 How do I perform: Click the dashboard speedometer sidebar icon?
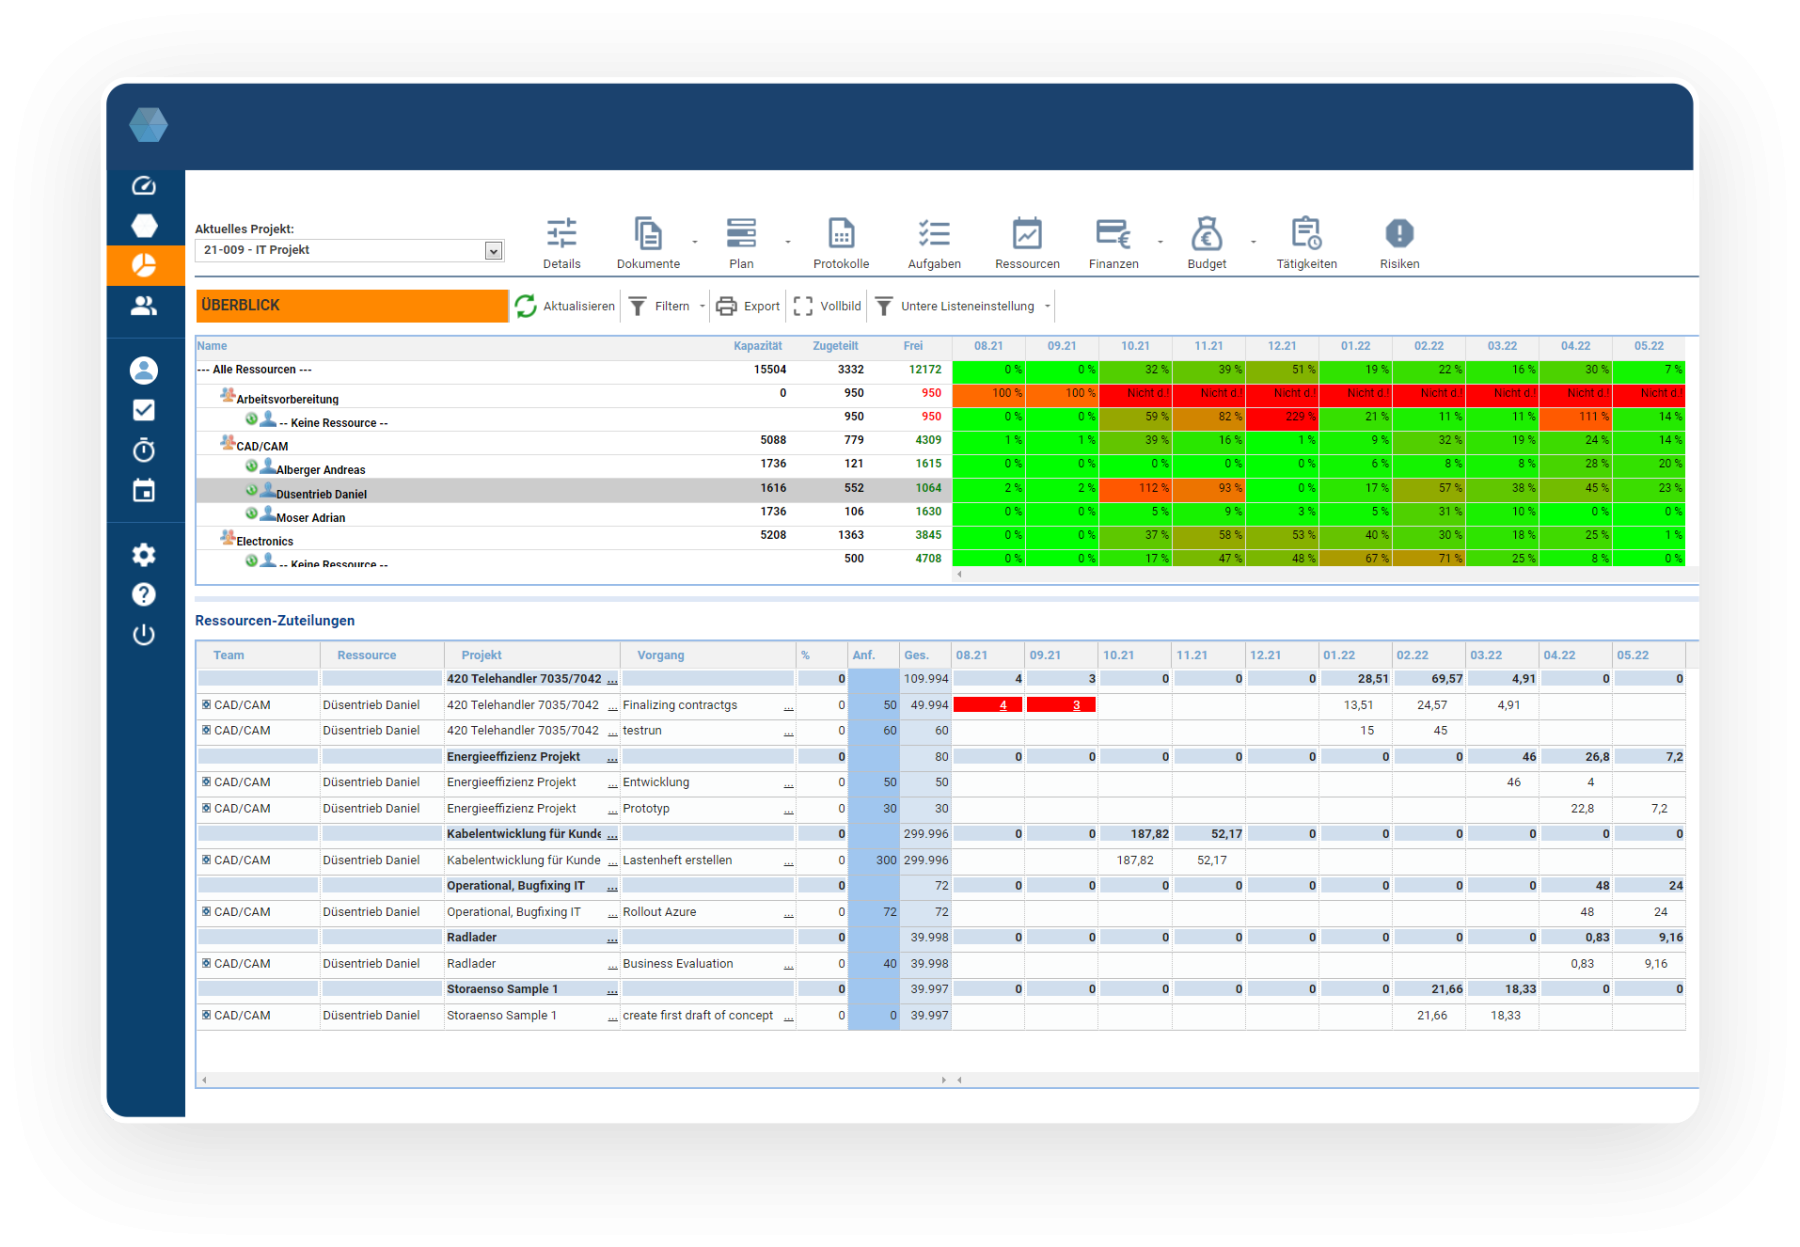(144, 186)
